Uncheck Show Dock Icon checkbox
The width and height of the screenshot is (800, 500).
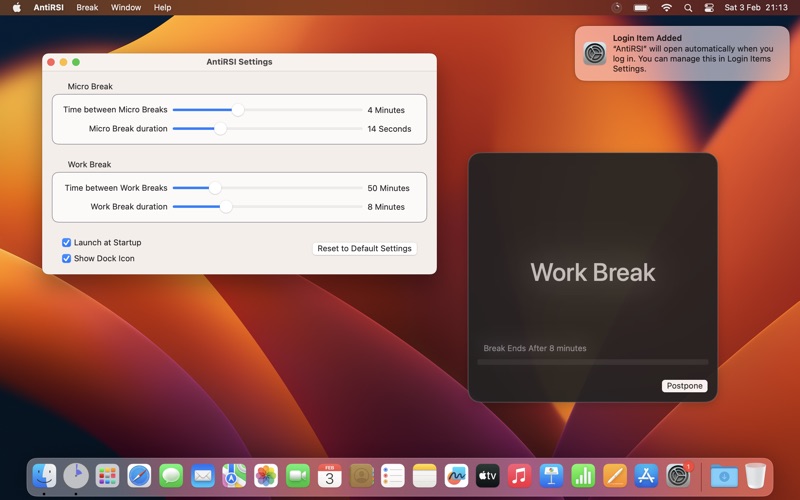[x=66, y=258]
